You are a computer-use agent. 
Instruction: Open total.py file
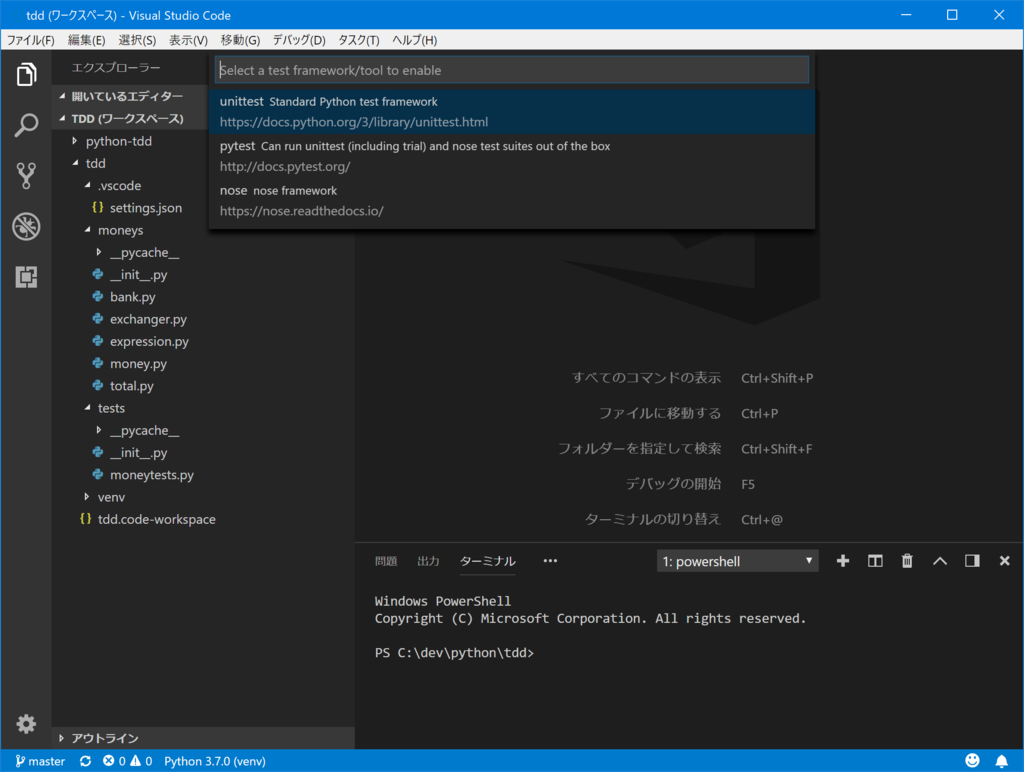point(132,386)
